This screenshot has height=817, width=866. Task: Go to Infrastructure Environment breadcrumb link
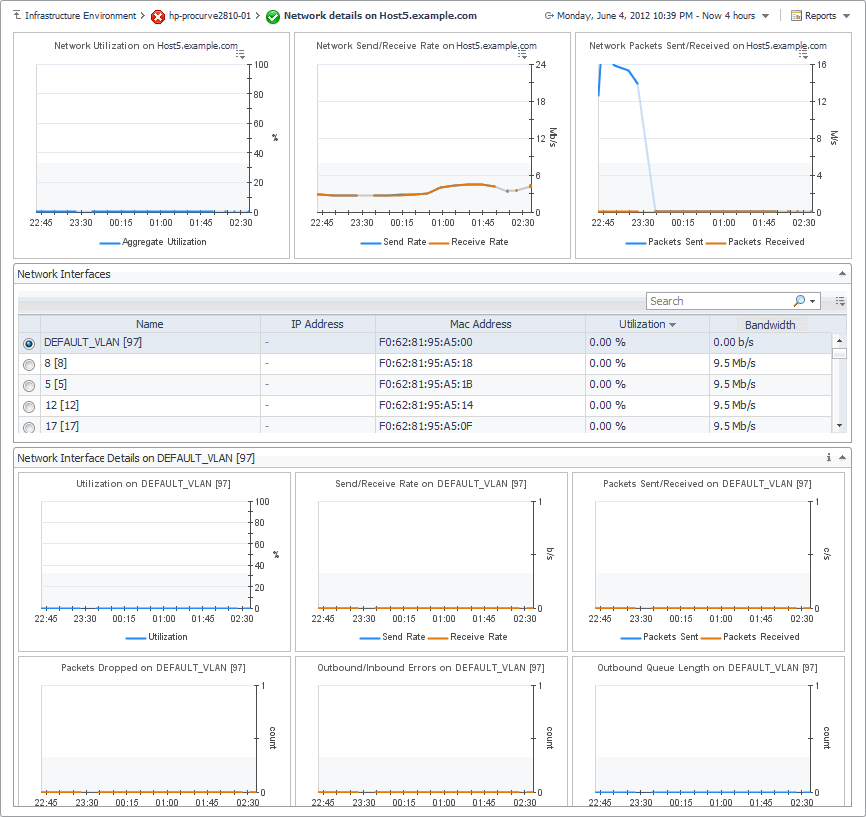(80, 16)
